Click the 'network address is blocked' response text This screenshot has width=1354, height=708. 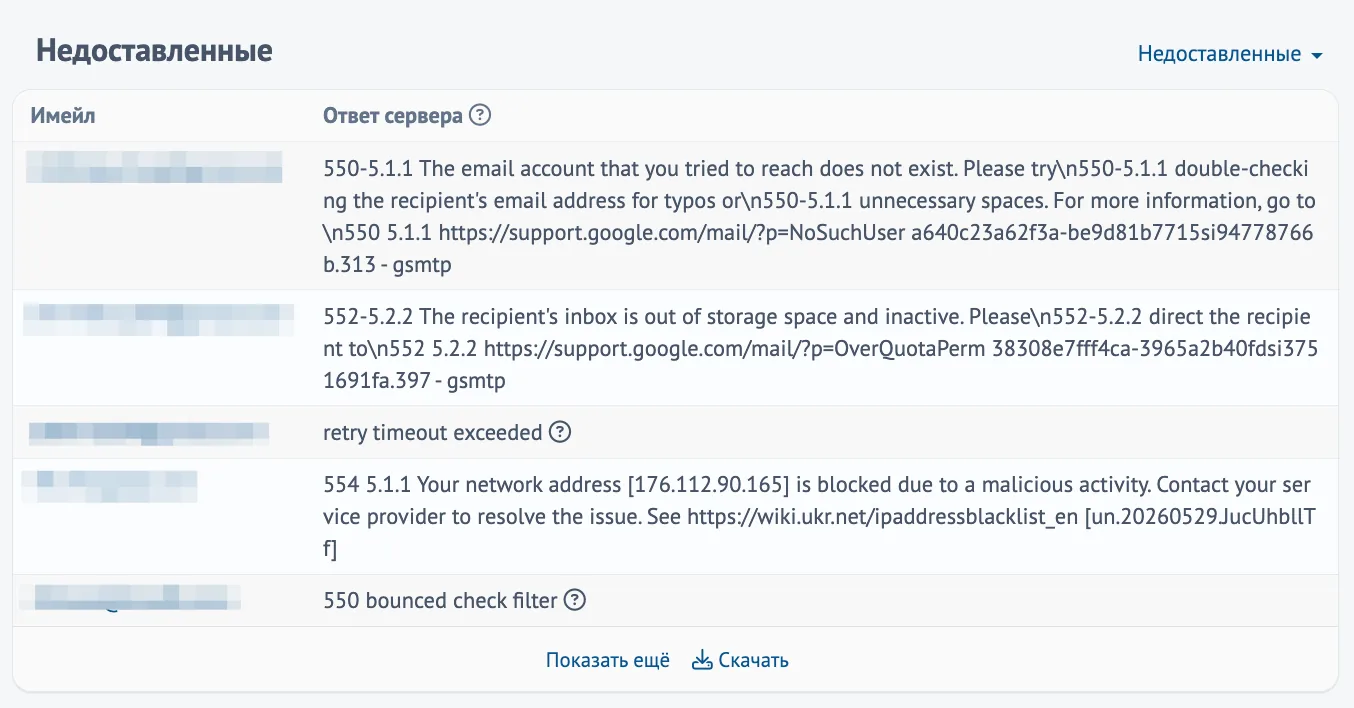tap(817, 517)
